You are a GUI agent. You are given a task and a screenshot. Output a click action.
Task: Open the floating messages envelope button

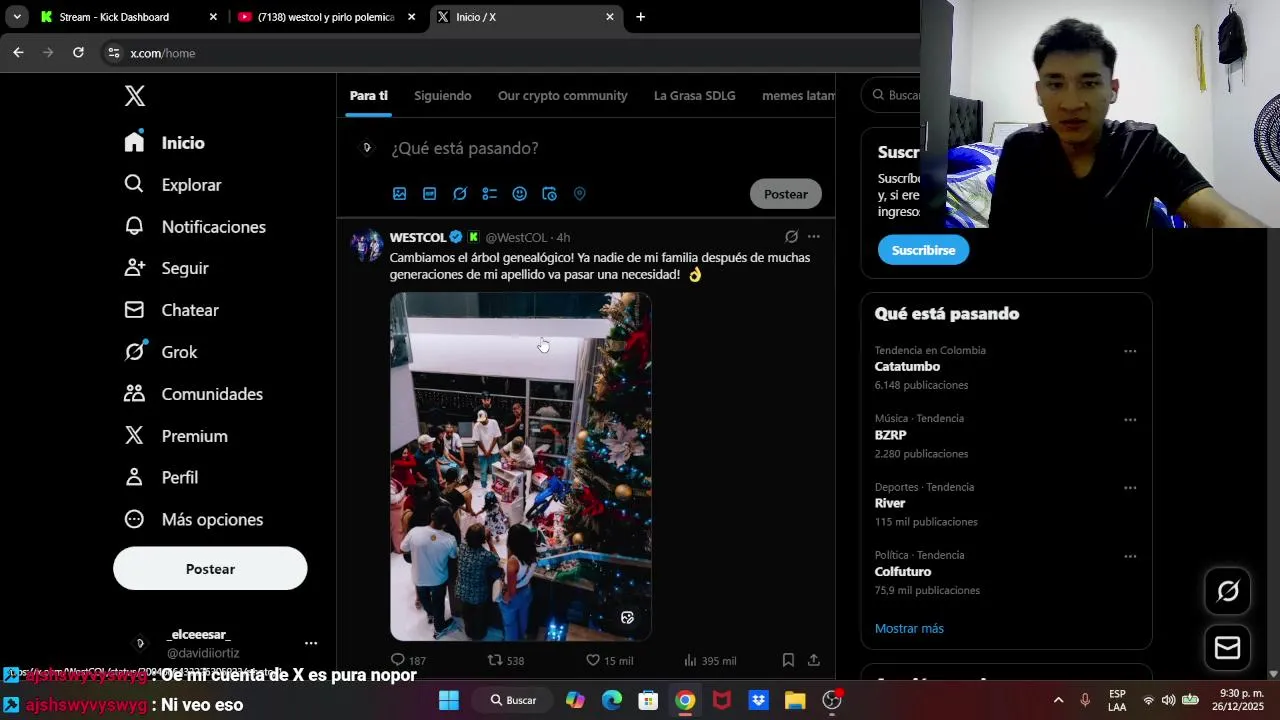(x=1228, y=648)
